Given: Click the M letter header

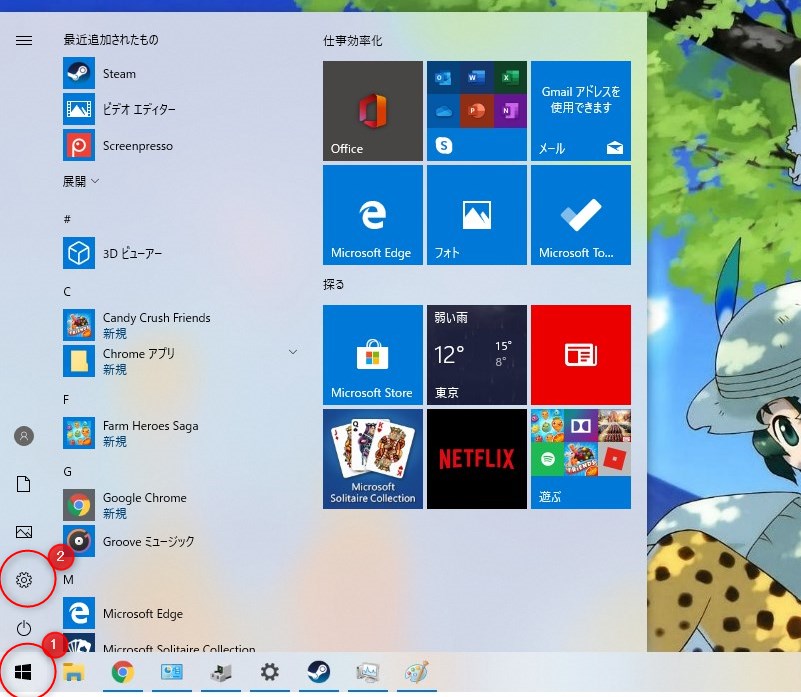Looking at the screenshot, I should 68,579.
